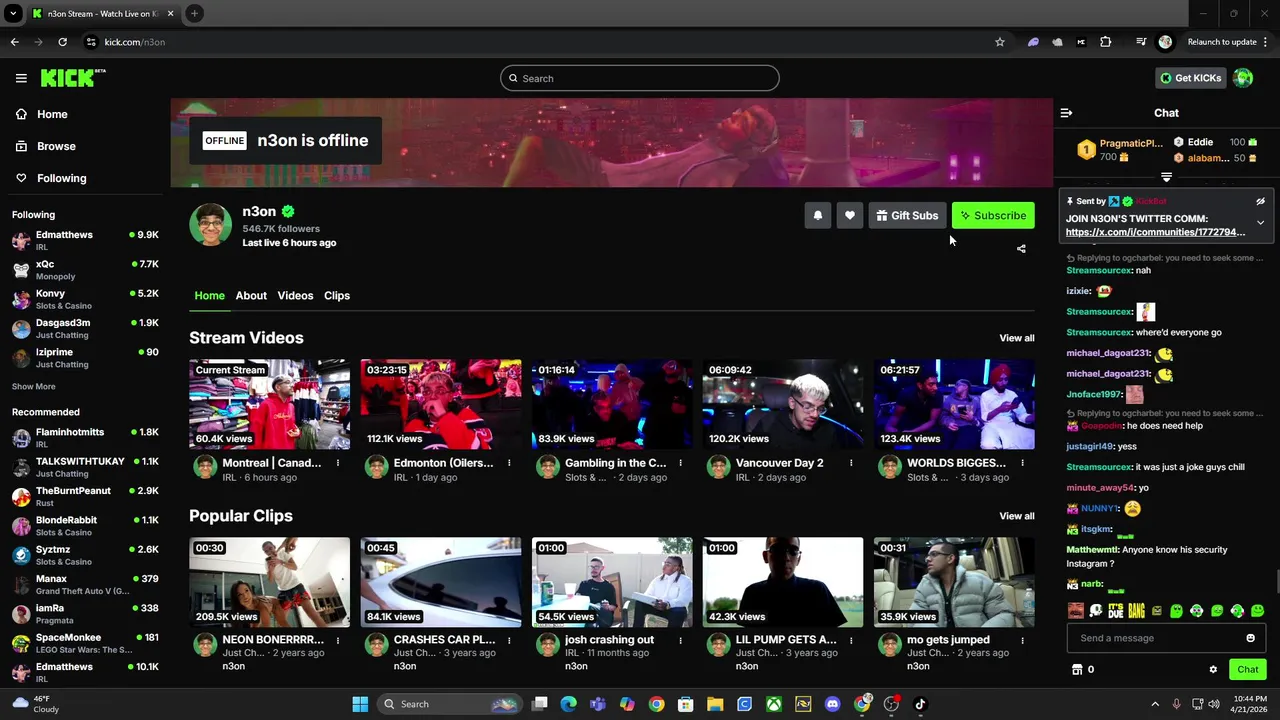Open Xbox app from the taskbar
1280x720 pixels.
click(773, 704)
